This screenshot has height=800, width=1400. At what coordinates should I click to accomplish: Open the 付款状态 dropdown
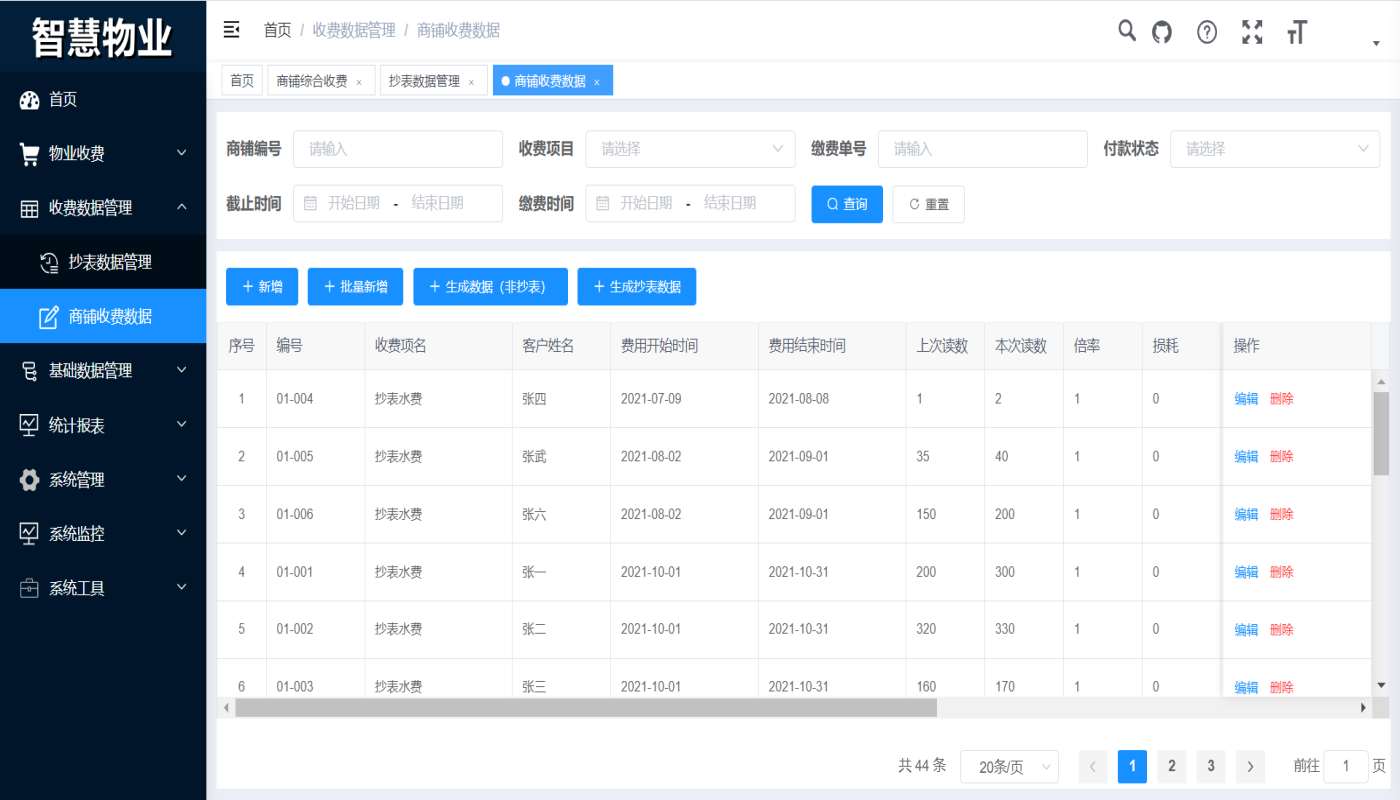[1275, 149]
